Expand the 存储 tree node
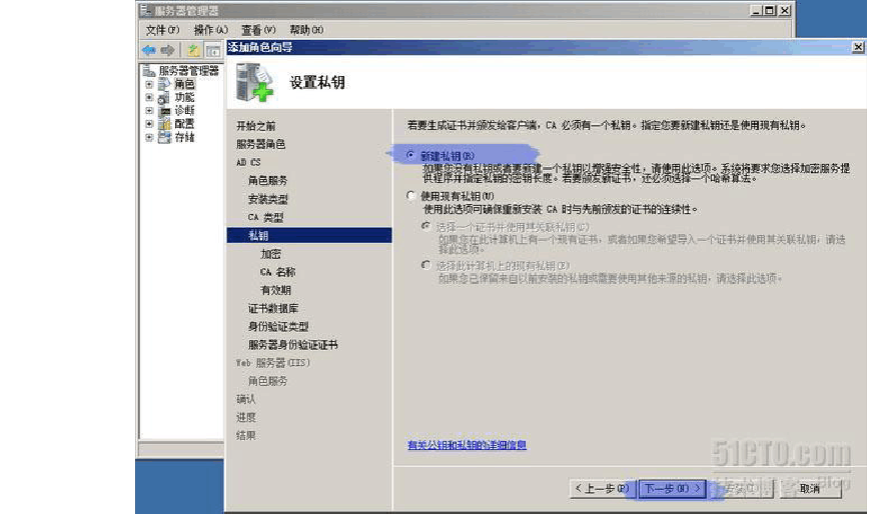This screenshot has width=893, height=514. [149, 137]
